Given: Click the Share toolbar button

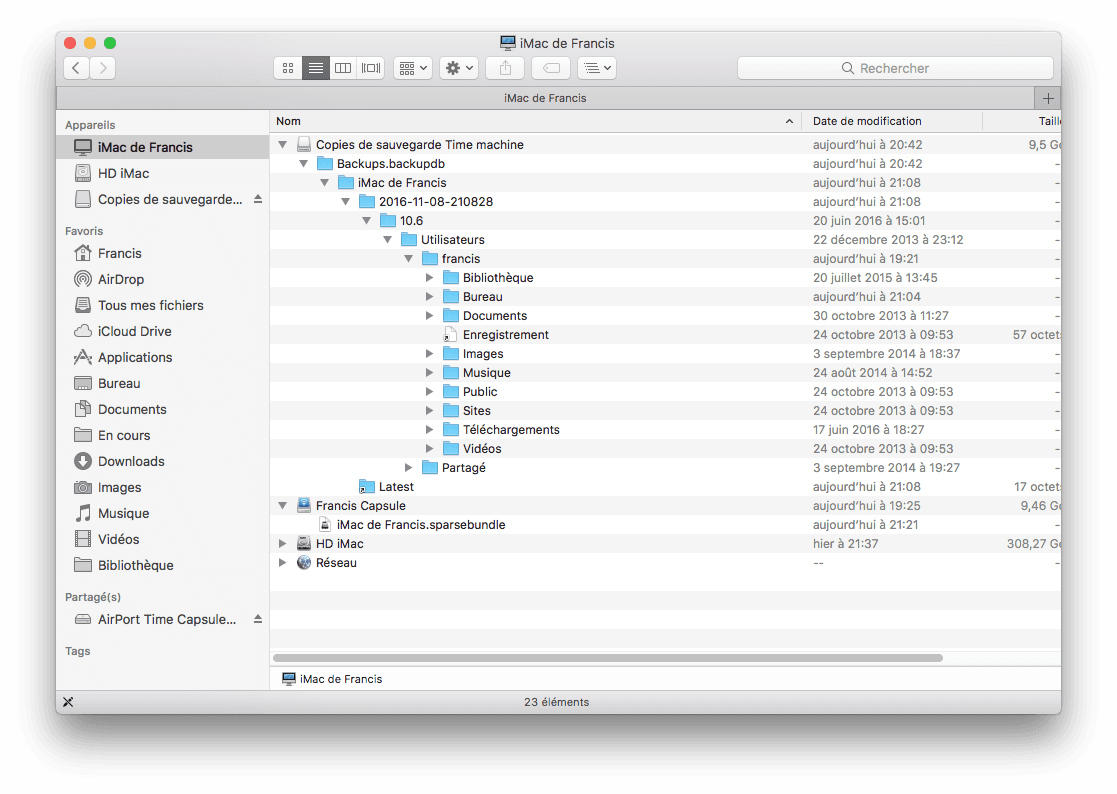Looking at the screenshot, I should point(505,68).
